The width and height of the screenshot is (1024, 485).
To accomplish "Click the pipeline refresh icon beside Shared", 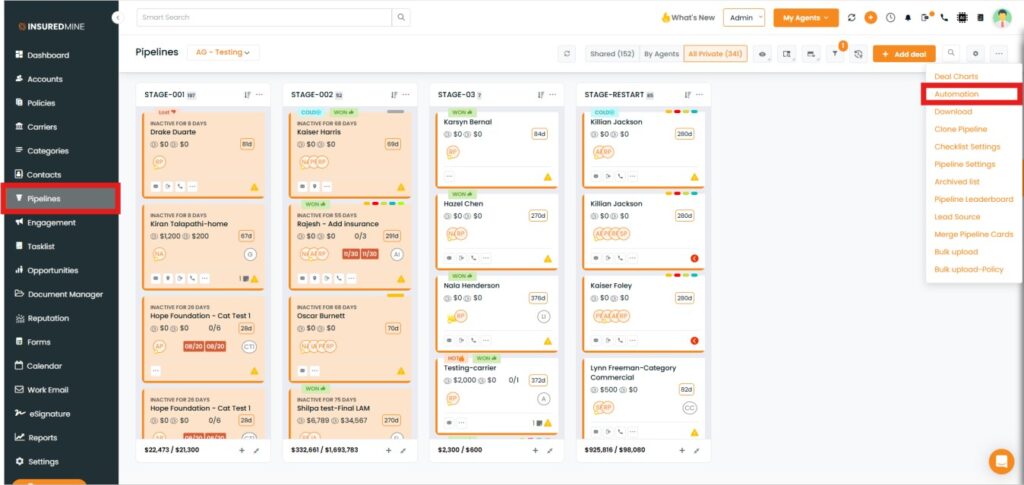I will pyautogui.click(x=568, y=53).
